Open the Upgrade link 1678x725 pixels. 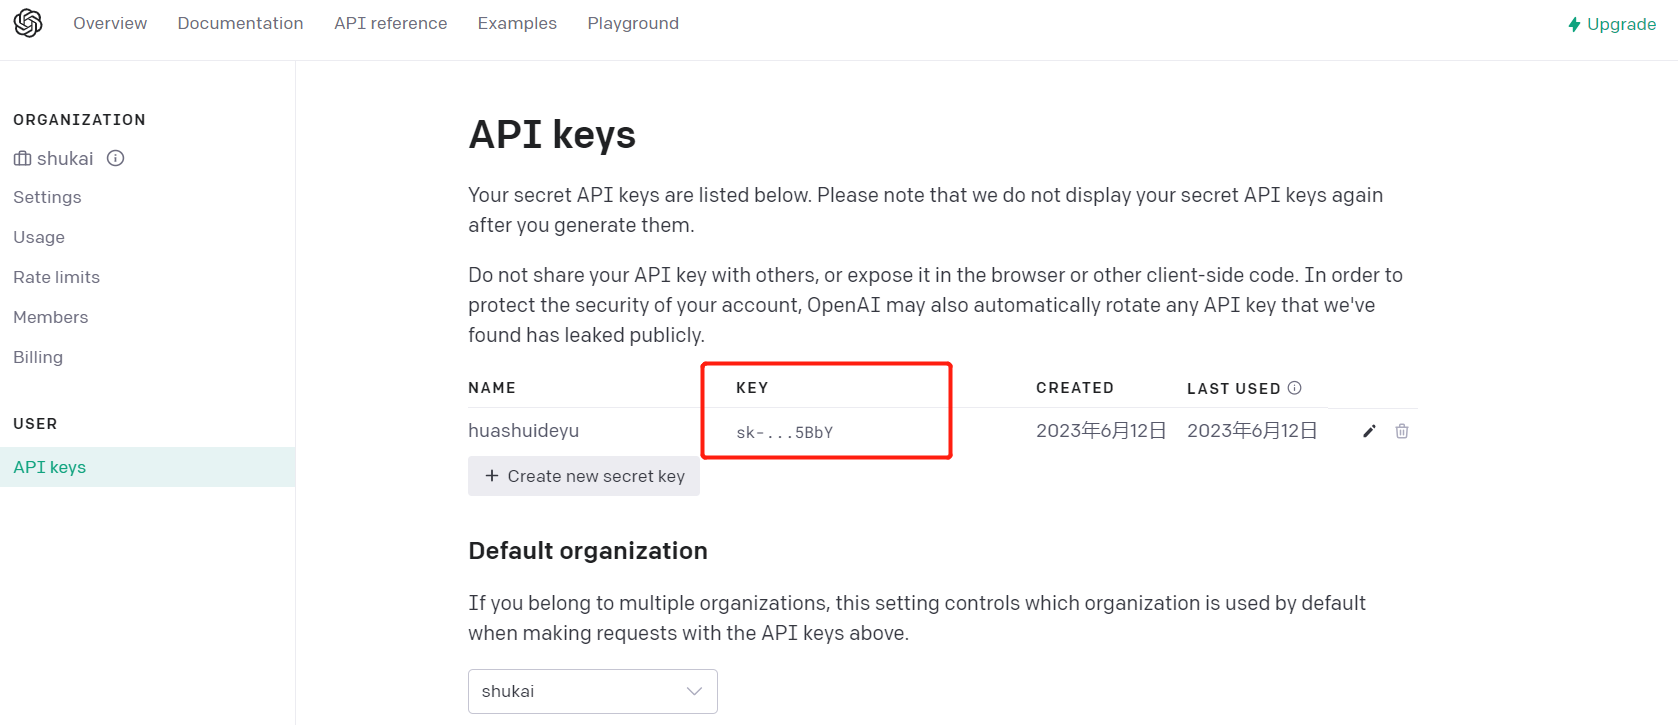1611,24
